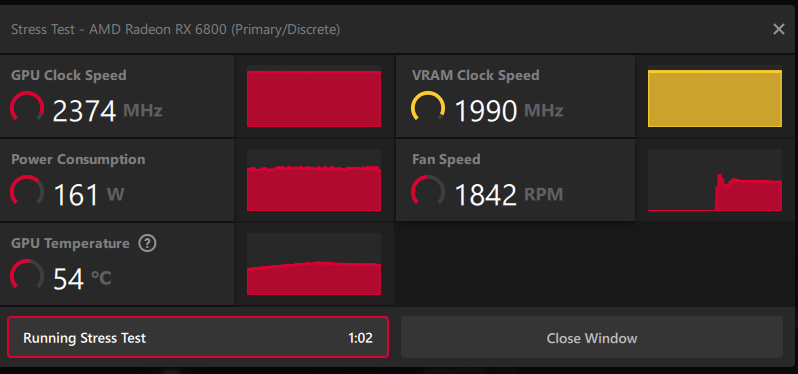Click the Fan Speed label

446,160
